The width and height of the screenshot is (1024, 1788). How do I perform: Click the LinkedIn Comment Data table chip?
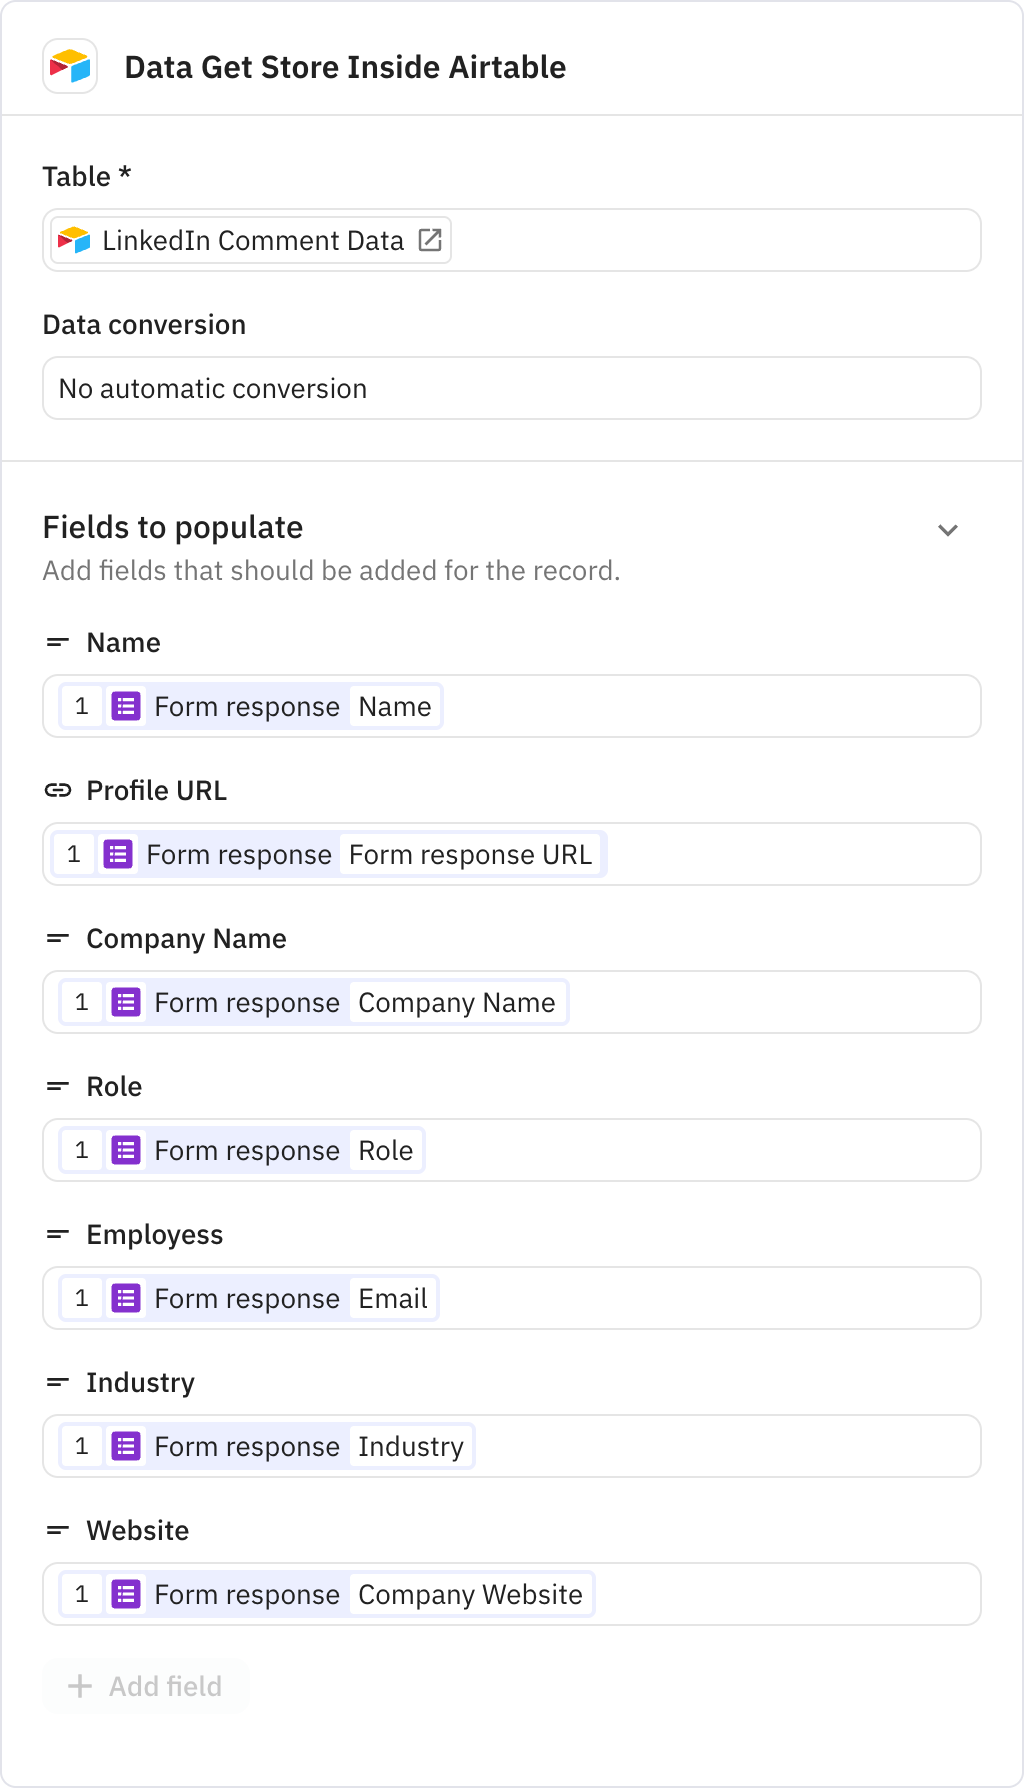(x=251, y=240)
